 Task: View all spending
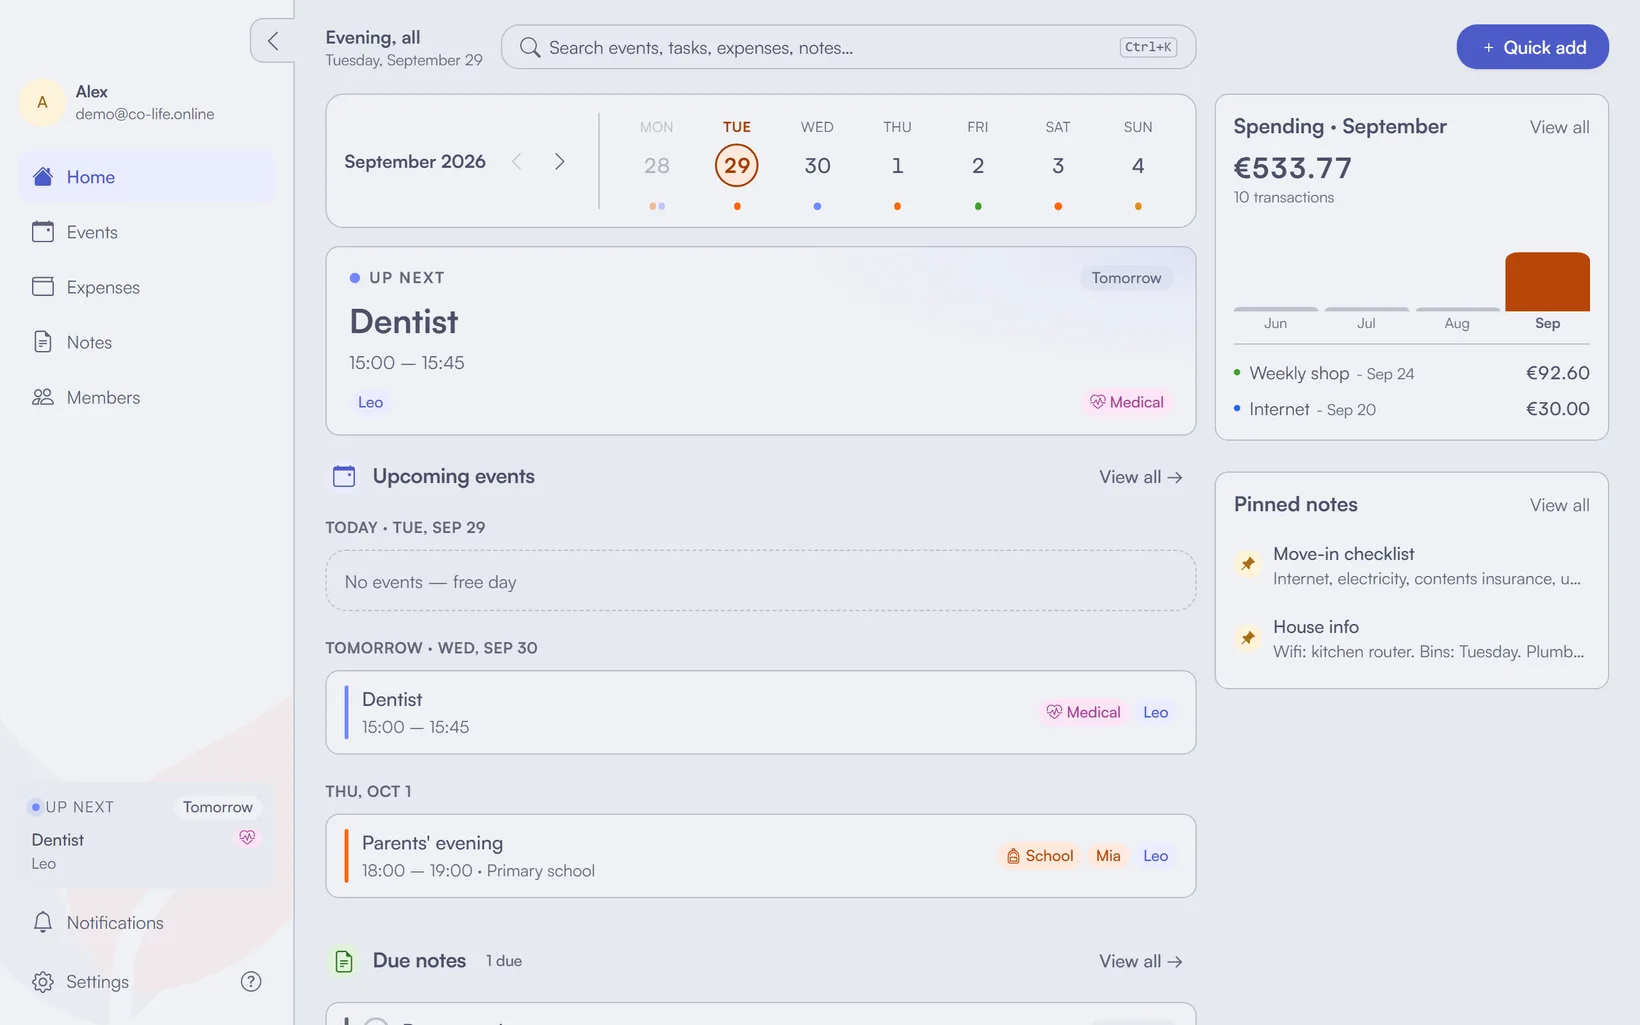1559,127
